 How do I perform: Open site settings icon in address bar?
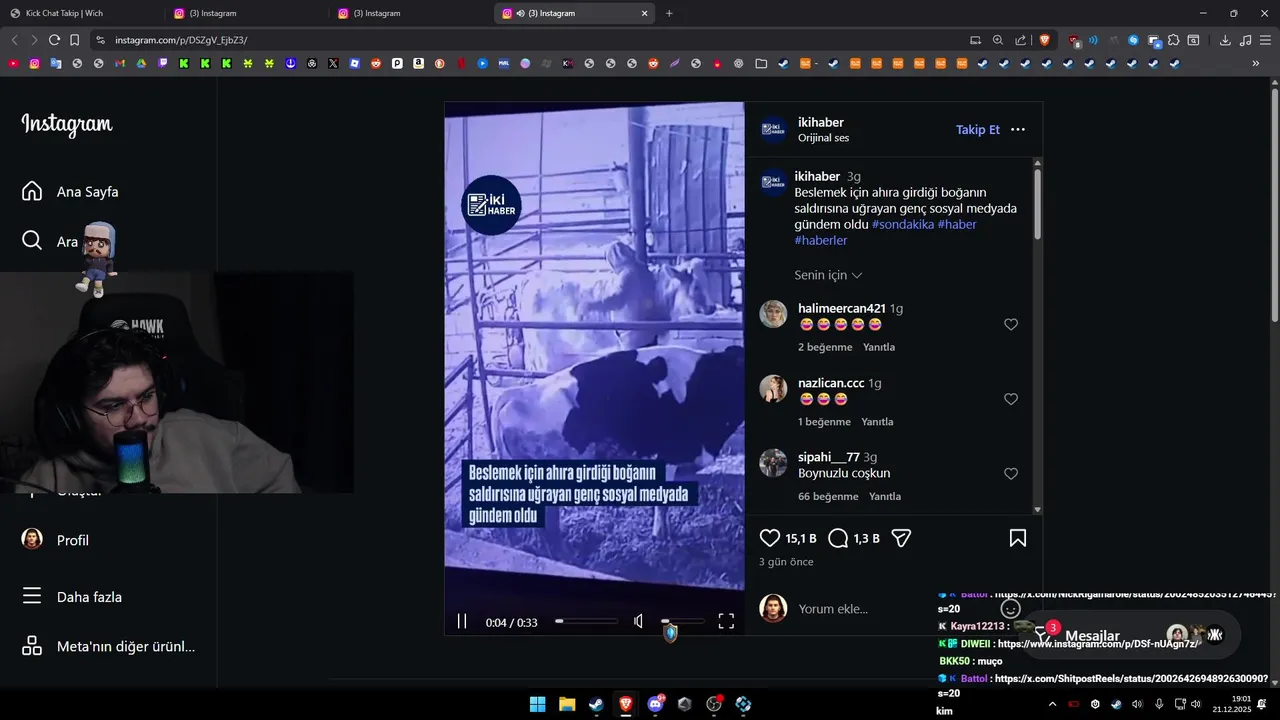[x=99, y=40]
